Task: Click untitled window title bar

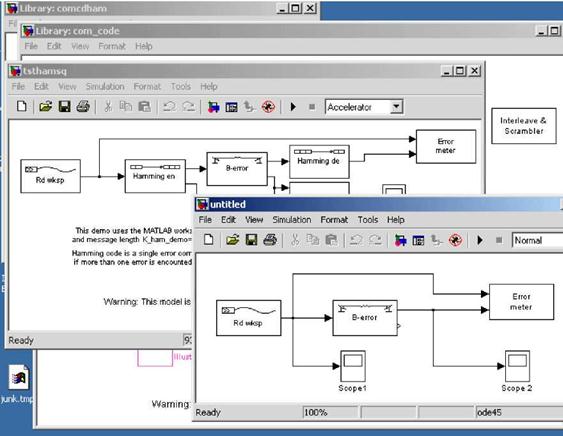Action: [x=379, y=204]
